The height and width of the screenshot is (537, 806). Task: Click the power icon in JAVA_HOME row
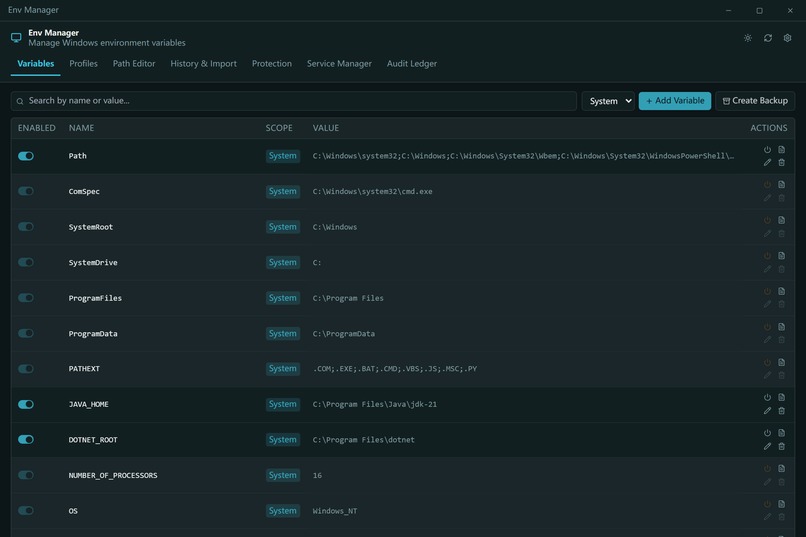(767, 397)
